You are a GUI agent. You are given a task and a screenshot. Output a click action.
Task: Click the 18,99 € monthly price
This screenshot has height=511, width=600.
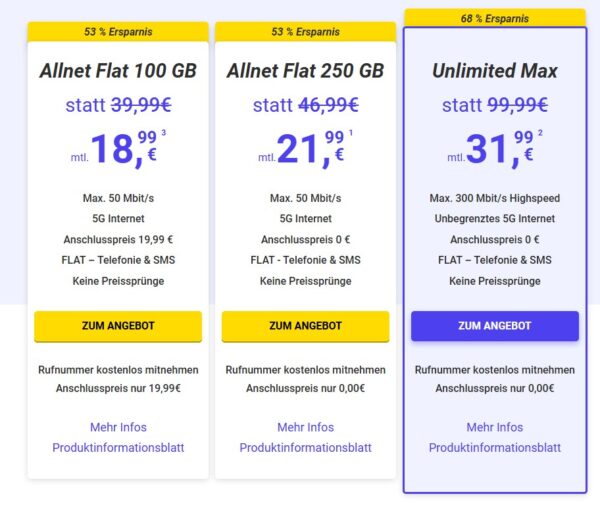125,150
